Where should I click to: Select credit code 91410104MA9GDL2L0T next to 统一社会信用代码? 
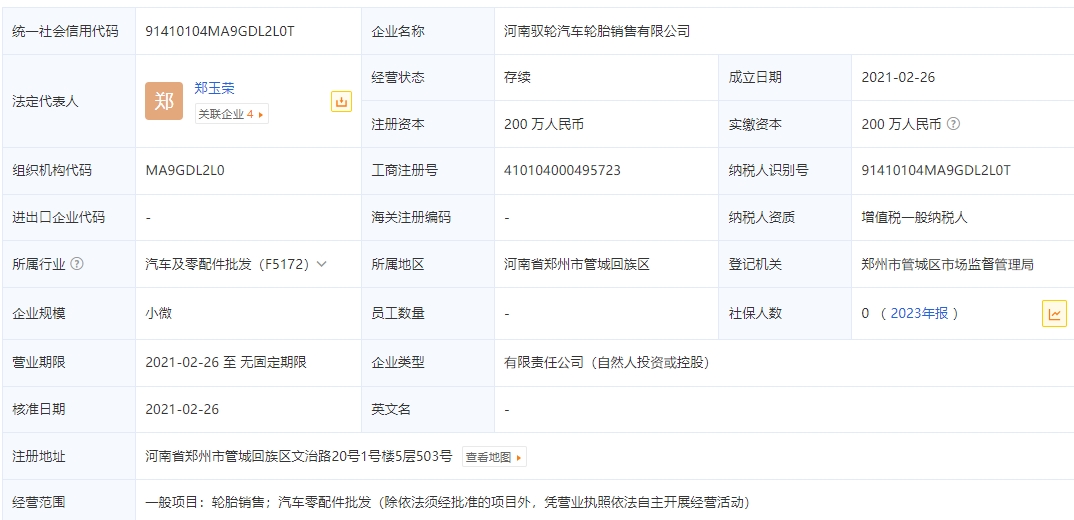(x=220, y=31)
